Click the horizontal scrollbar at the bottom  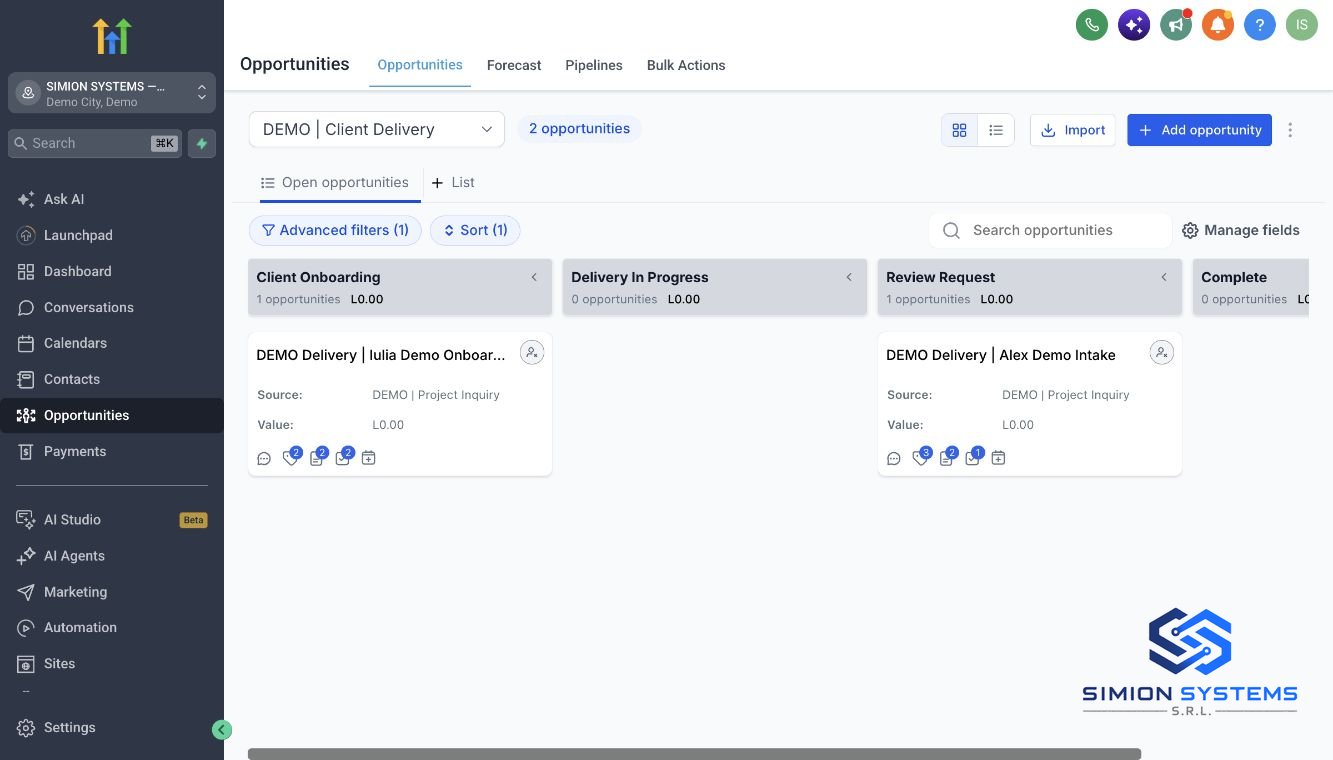(x=694, y=754)
